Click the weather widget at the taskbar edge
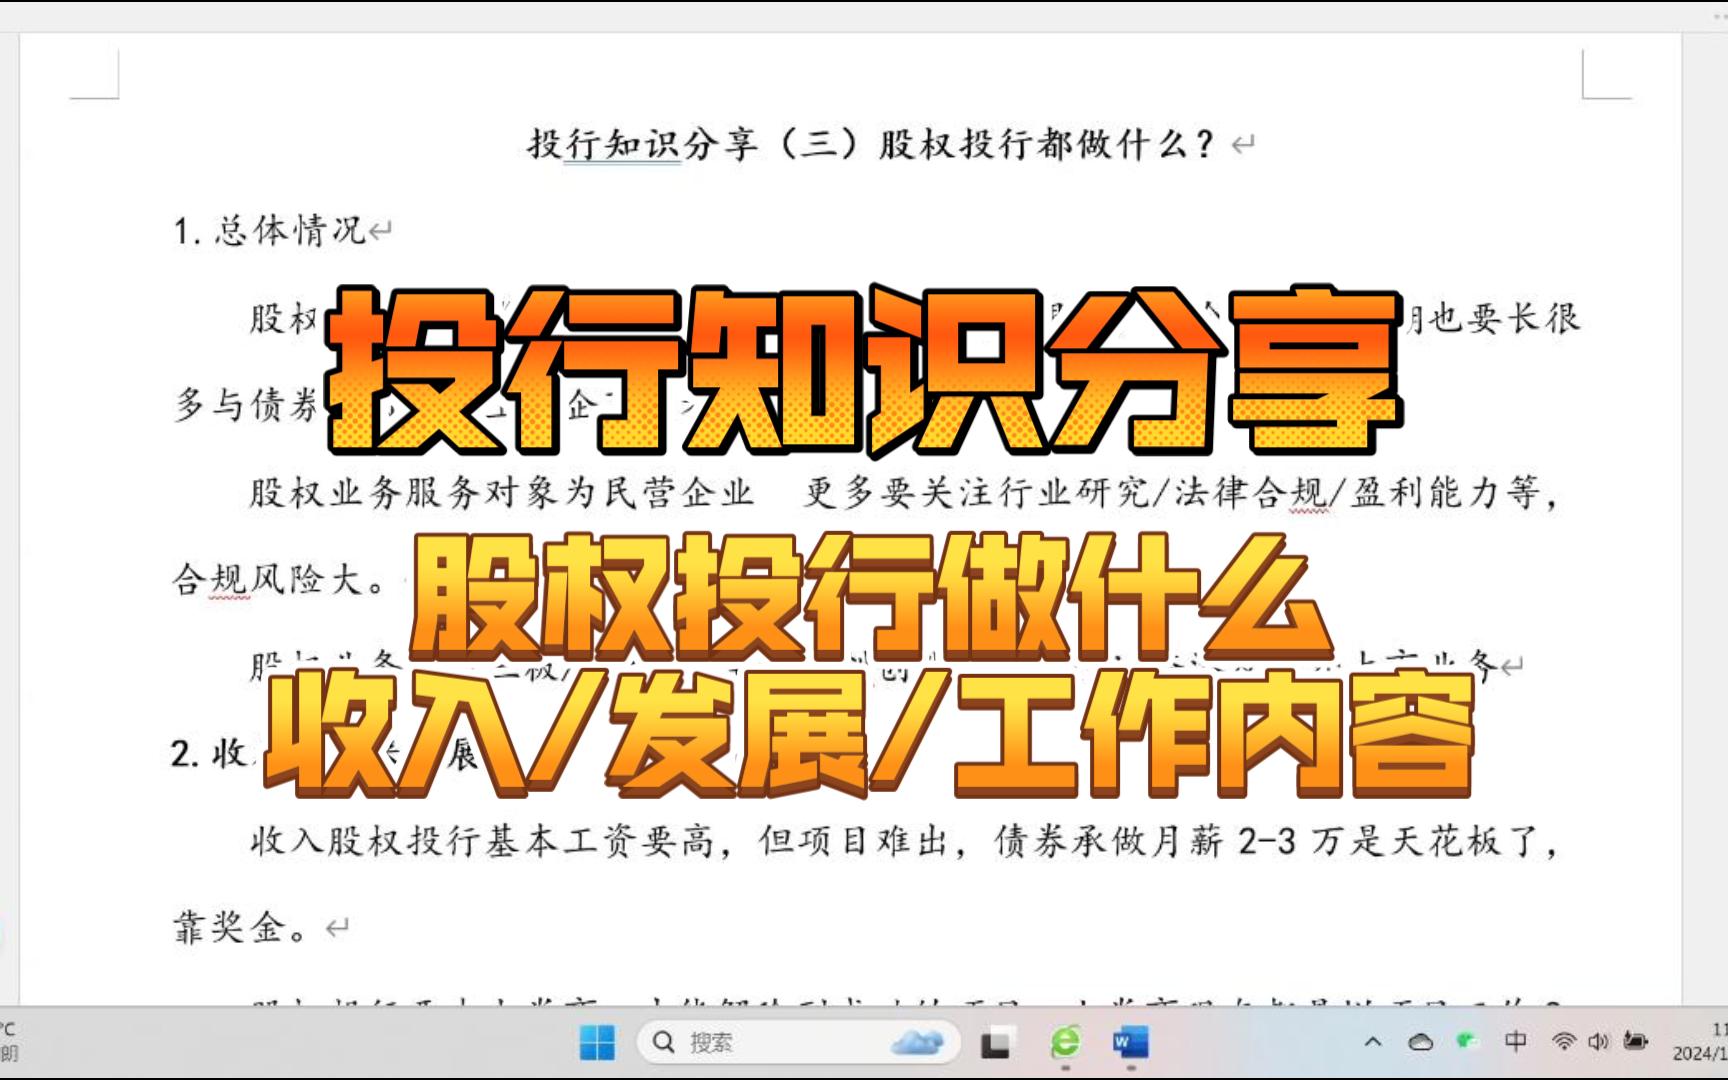 pyautogui.click(x=10, y=1041)
